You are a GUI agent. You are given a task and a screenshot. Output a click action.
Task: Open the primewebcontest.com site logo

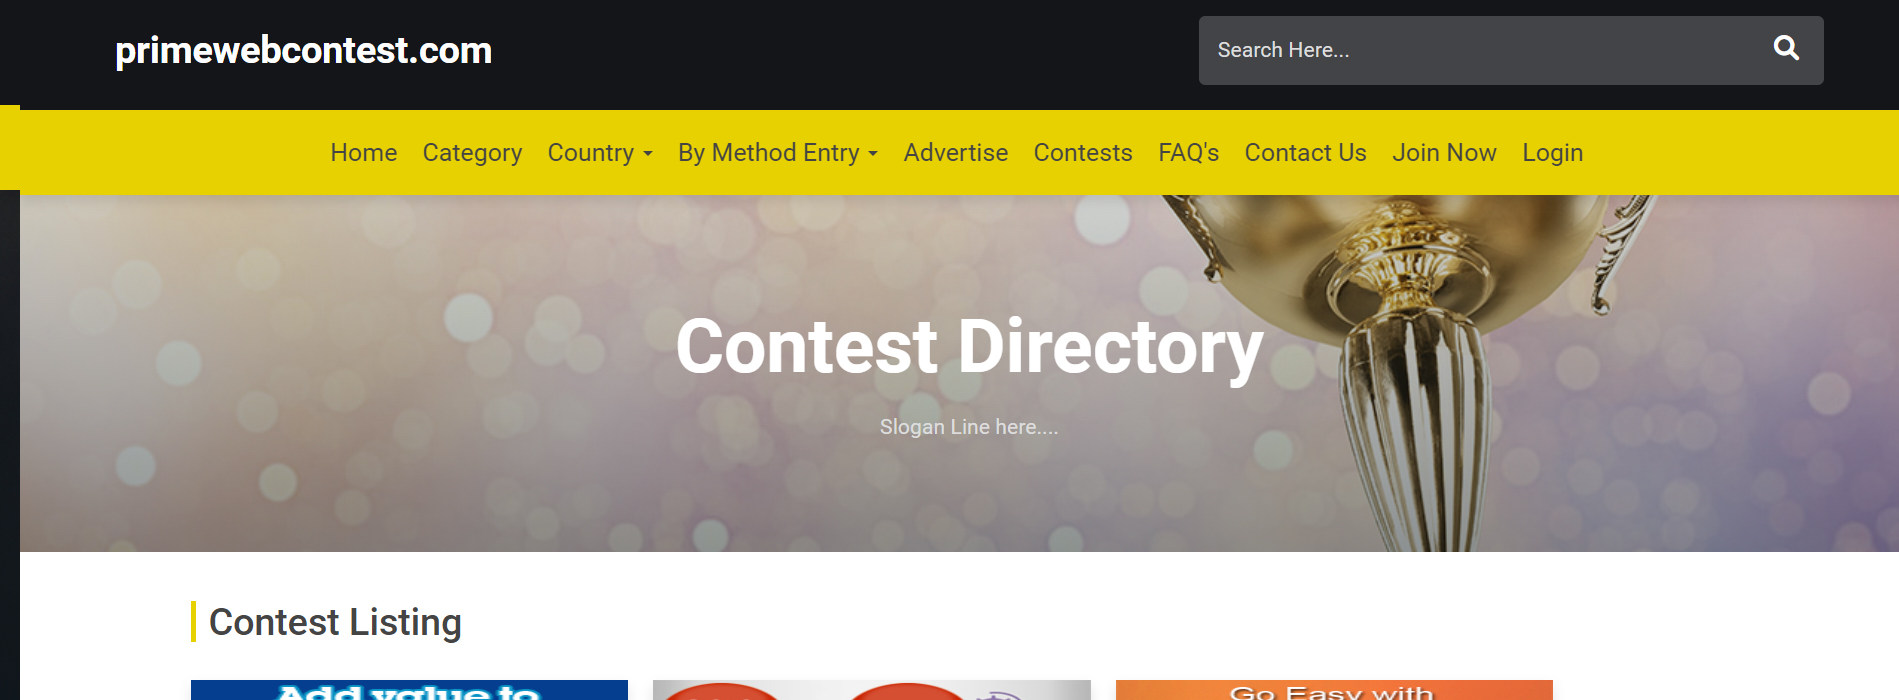pyautogui.click(x=304, y=50)
